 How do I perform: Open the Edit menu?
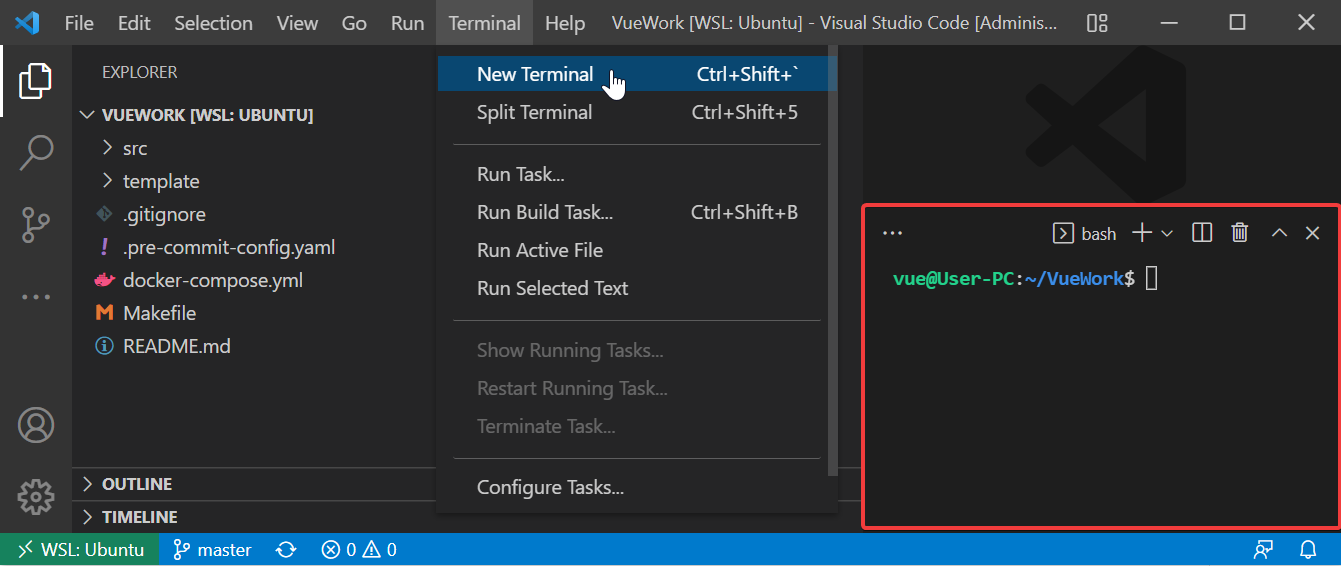(x=134, y=22)
